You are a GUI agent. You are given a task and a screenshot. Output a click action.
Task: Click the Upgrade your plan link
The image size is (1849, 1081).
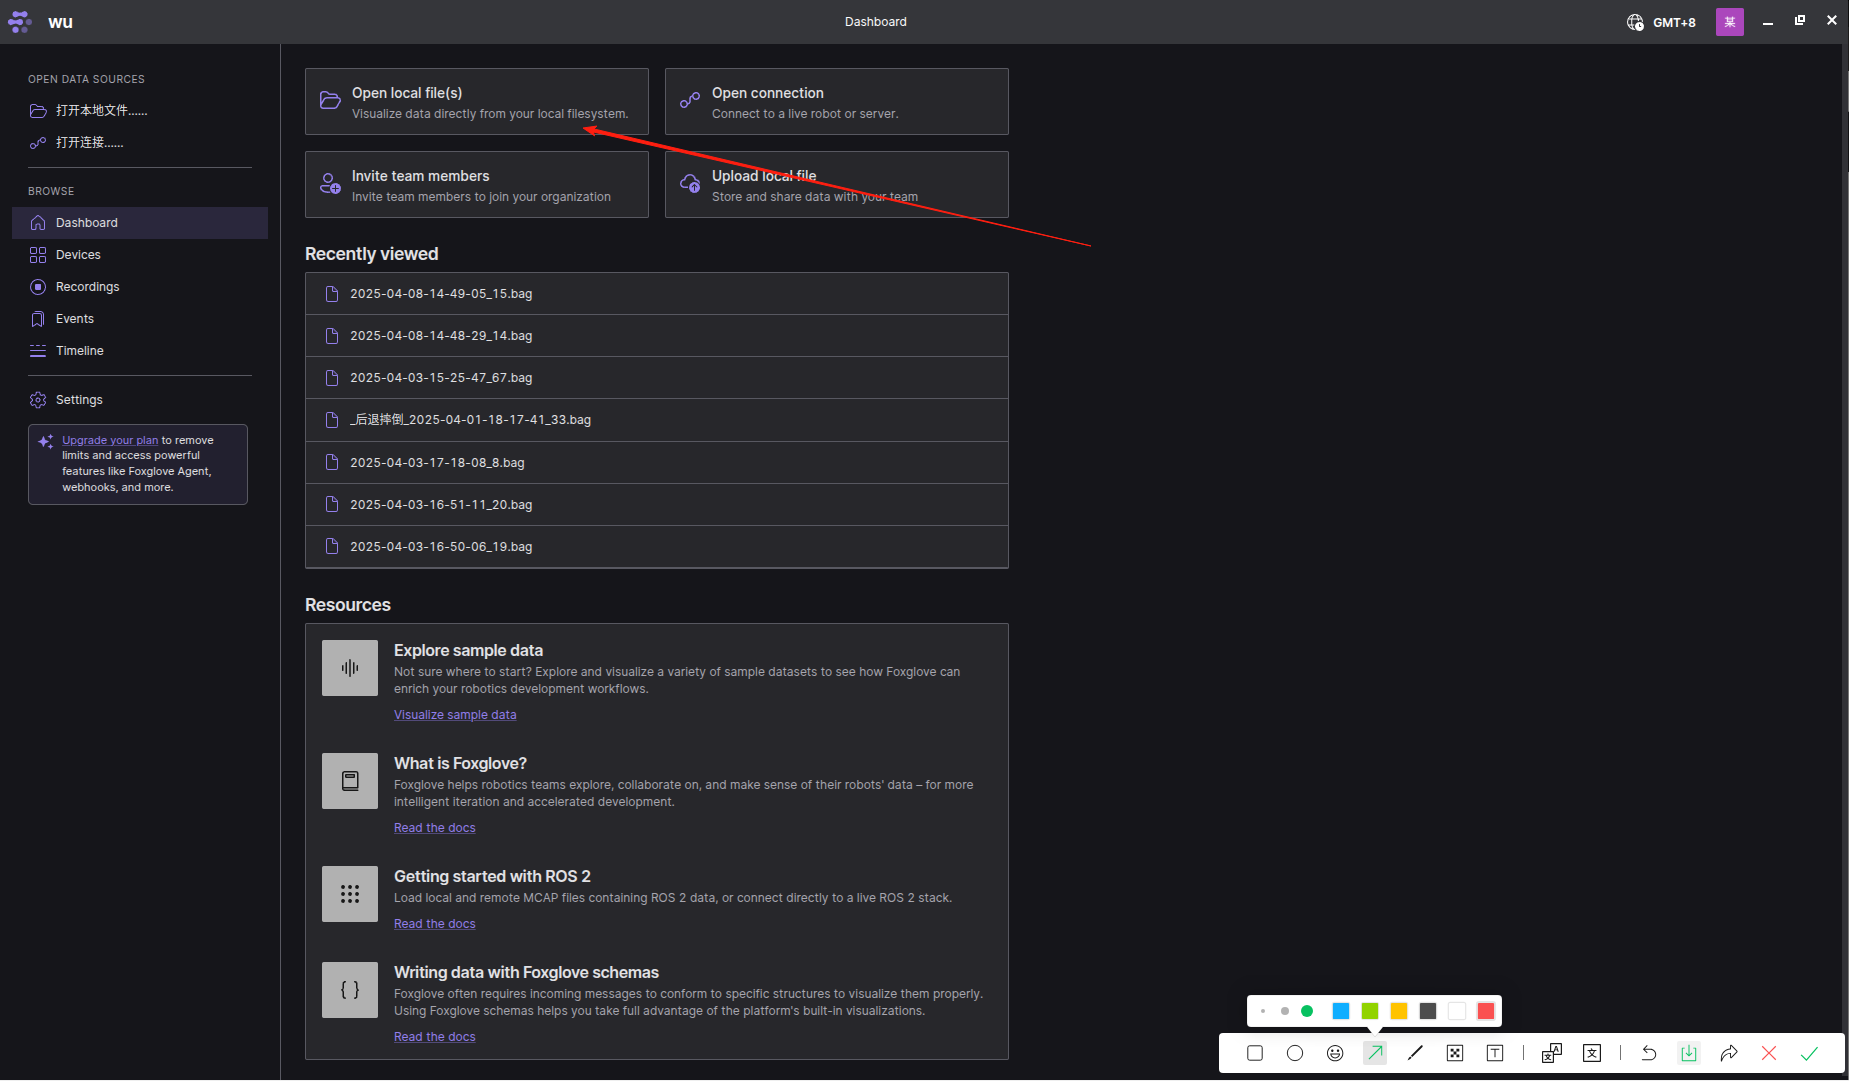click(x=110, y=440)
